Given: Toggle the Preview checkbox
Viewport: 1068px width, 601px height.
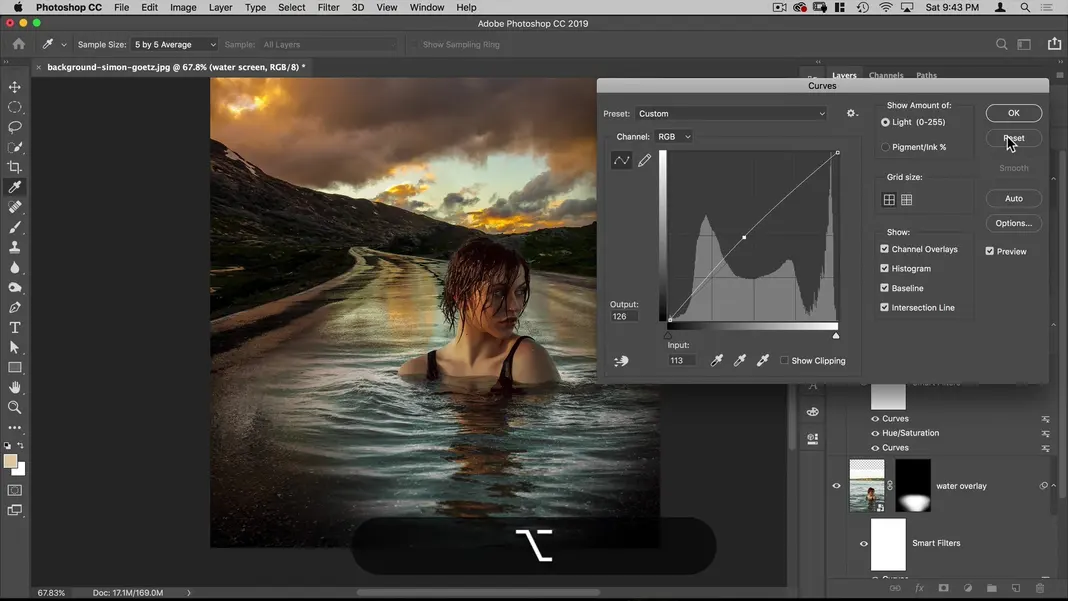Looking at the screenshot, I should (990, 251).
